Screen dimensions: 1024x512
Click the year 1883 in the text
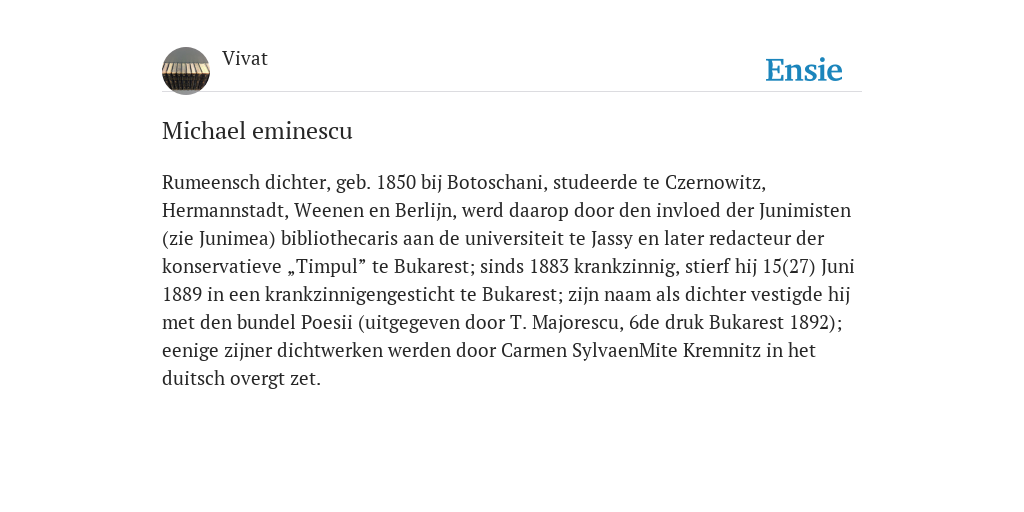pos(549,266)
